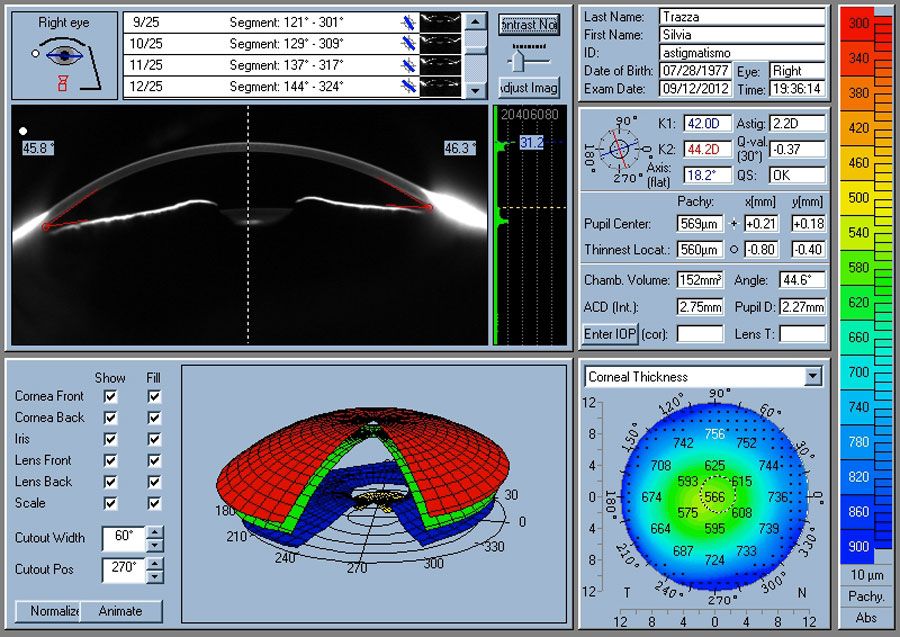Uncheck Show for Cornea Front
Viewport: 900px width, 637px height.
(111, 397)
